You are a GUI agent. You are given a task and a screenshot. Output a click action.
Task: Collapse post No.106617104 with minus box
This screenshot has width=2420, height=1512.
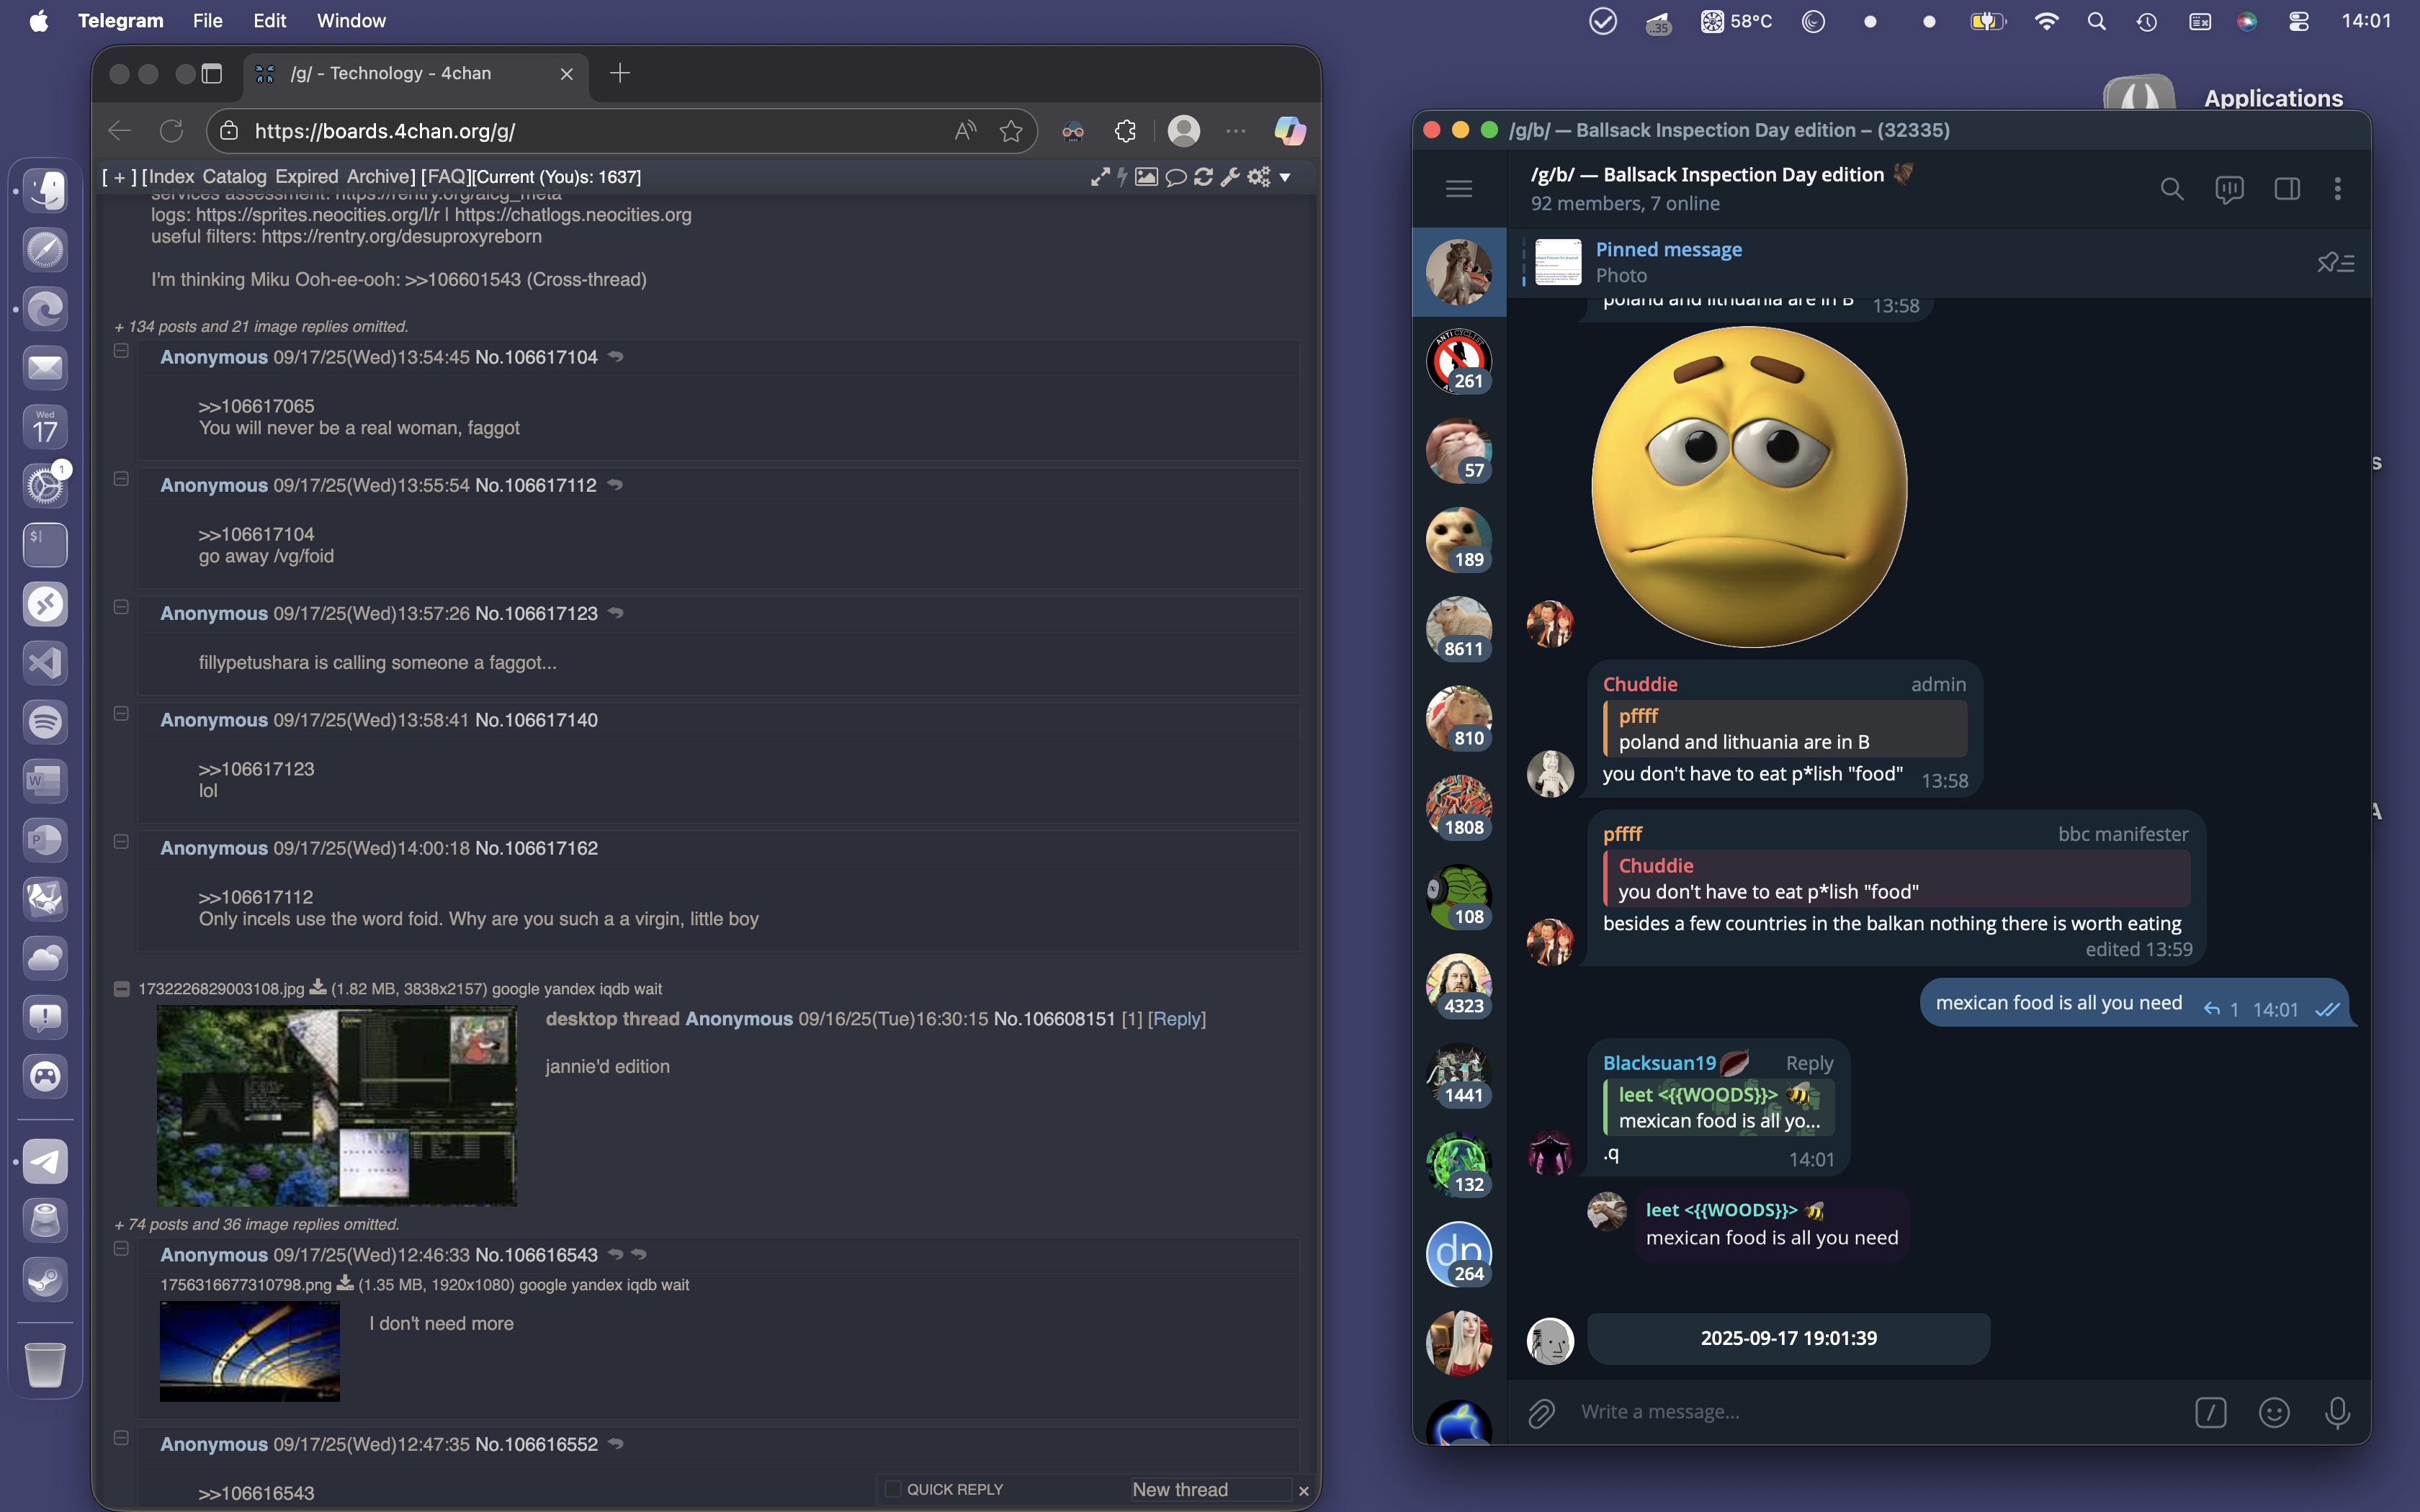coord(121,351)
